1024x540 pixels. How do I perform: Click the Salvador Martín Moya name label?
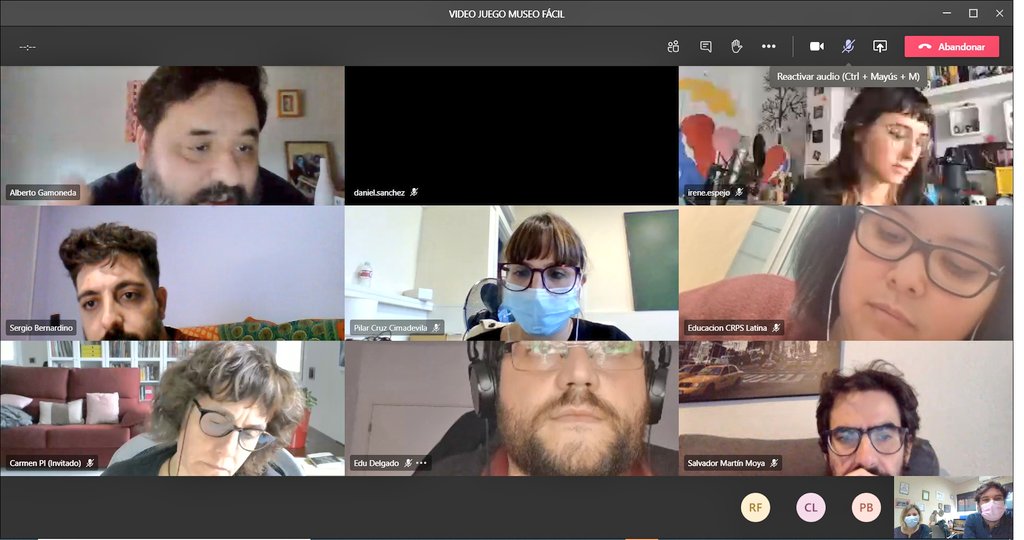726,463
